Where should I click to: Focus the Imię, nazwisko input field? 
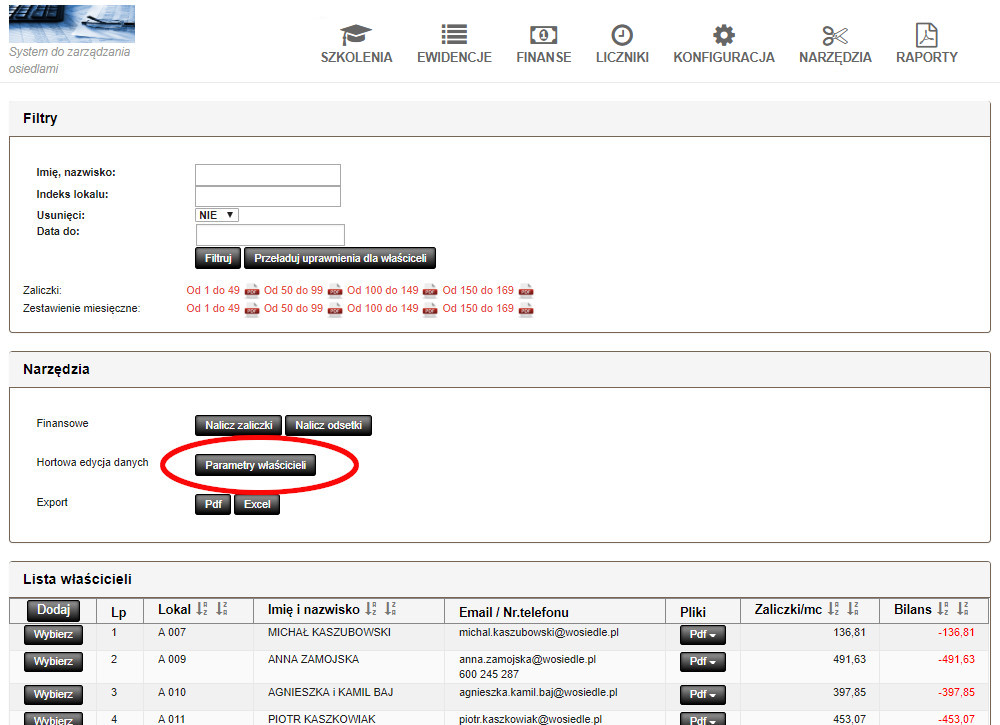point(268,175)
